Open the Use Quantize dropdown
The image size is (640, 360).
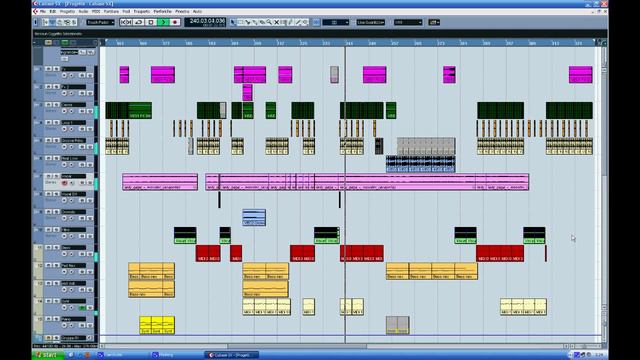point(371,22)
